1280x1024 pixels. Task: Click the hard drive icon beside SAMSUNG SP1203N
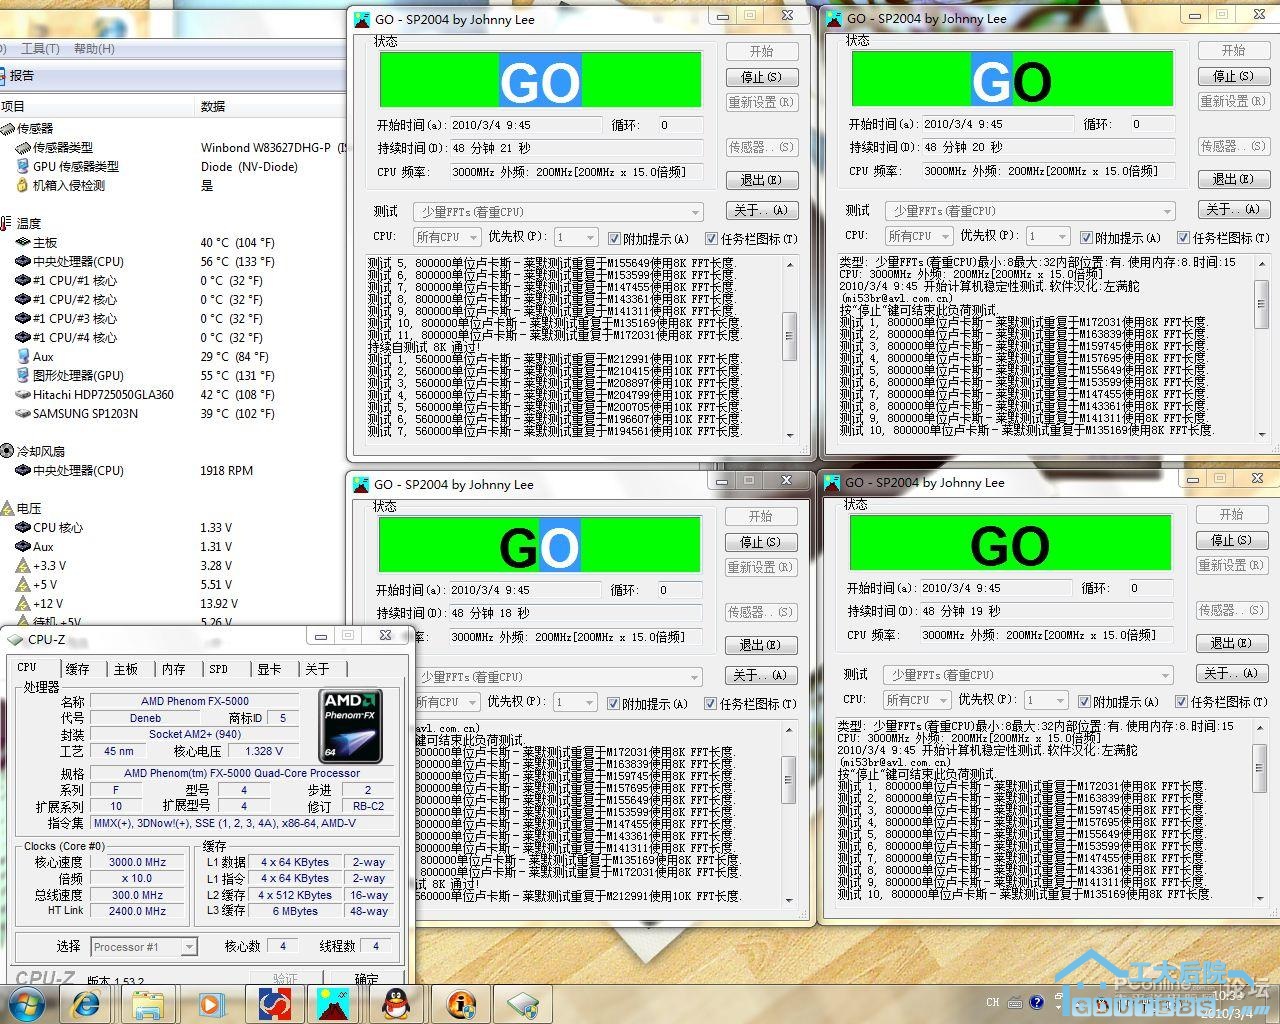tap(22, 413)
